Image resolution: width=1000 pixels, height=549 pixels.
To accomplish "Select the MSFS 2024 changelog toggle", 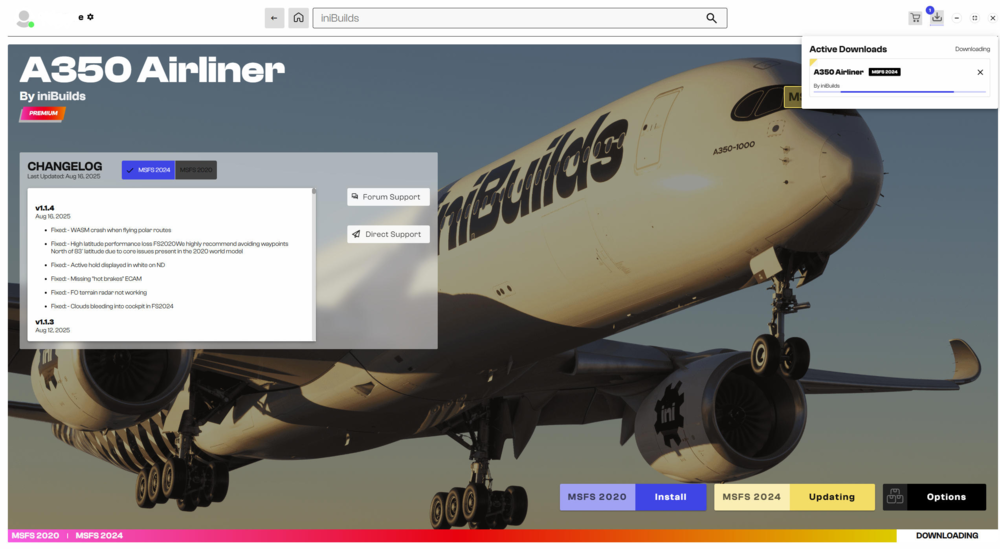I will point(148,170).
